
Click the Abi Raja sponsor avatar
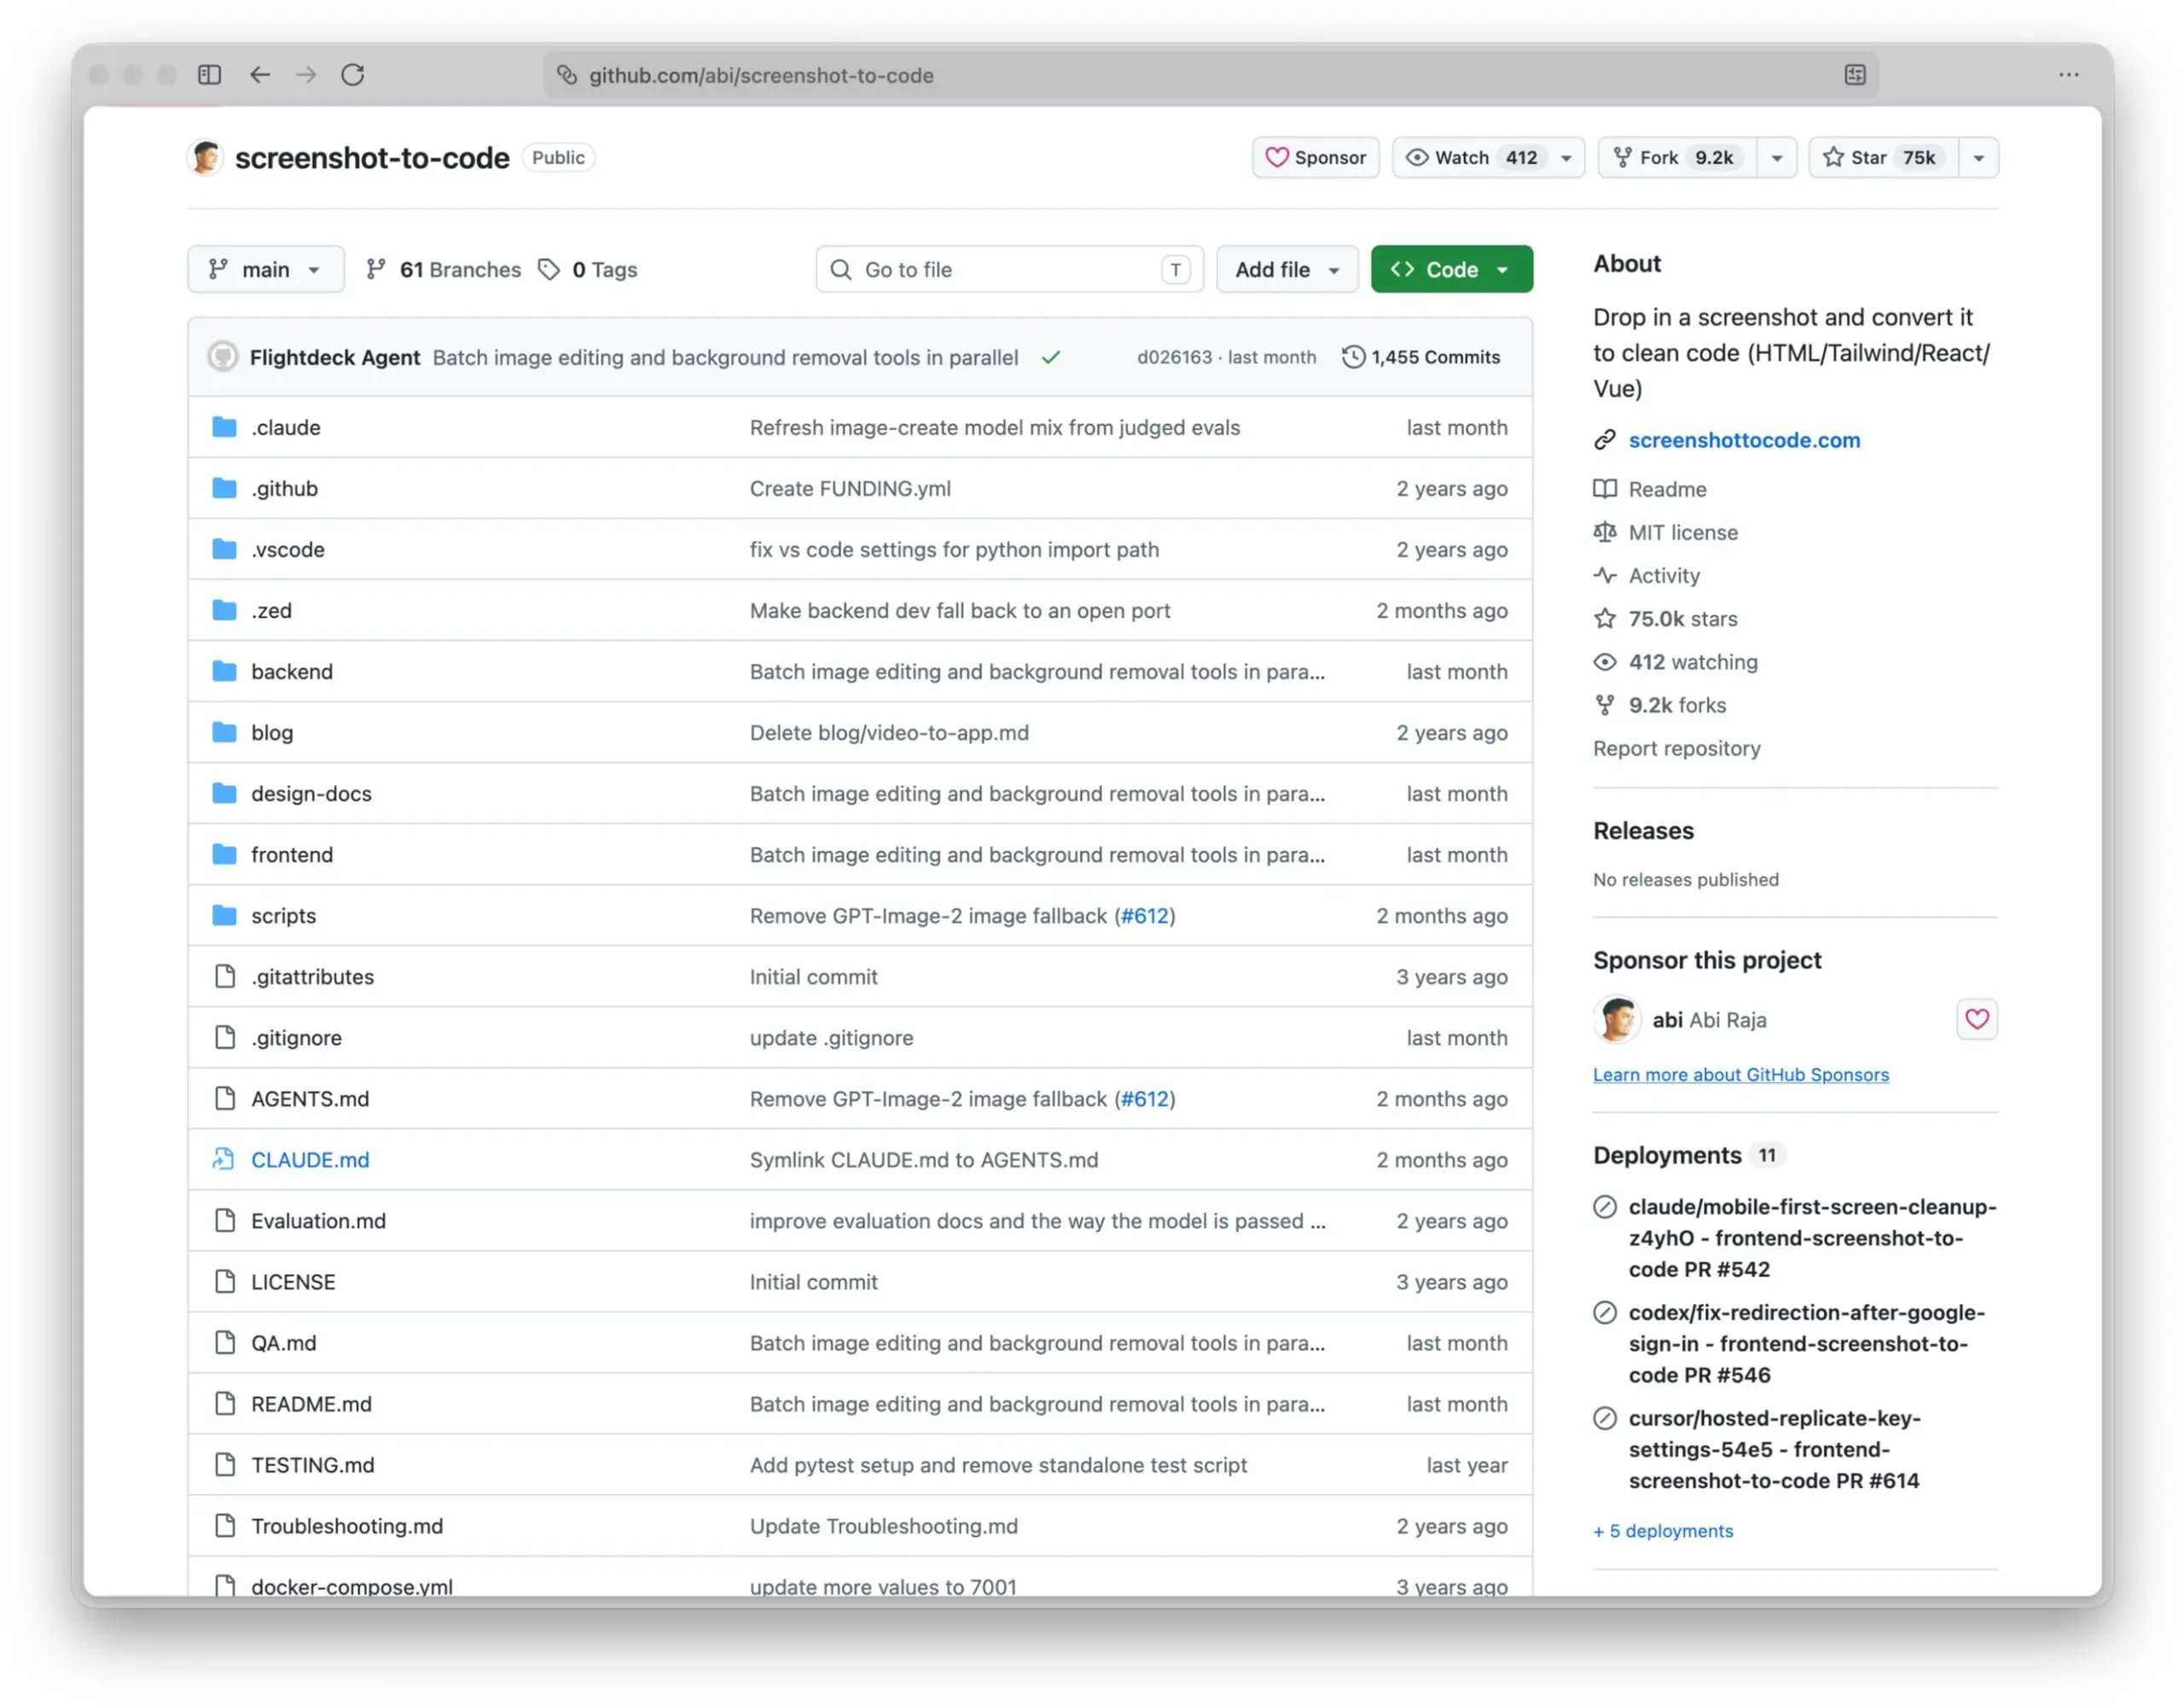[x=1617, y=1019]
